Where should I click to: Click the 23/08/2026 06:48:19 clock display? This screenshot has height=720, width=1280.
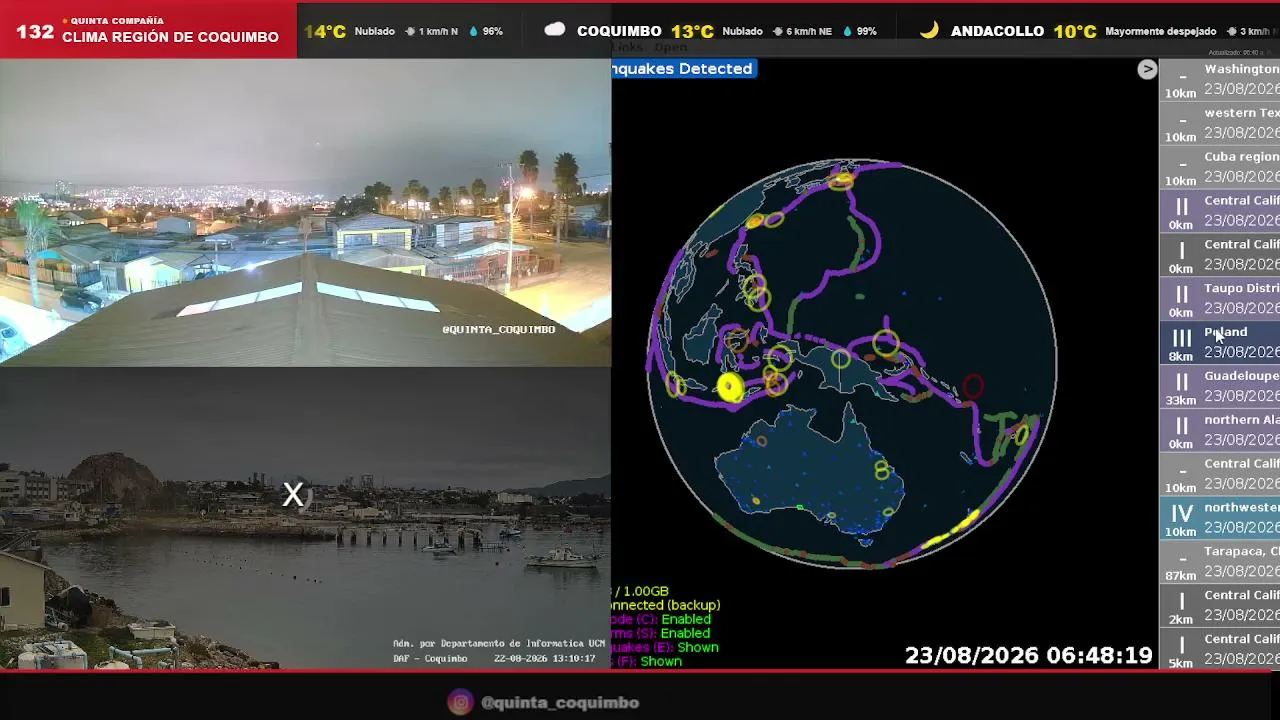pos(1028,656)
